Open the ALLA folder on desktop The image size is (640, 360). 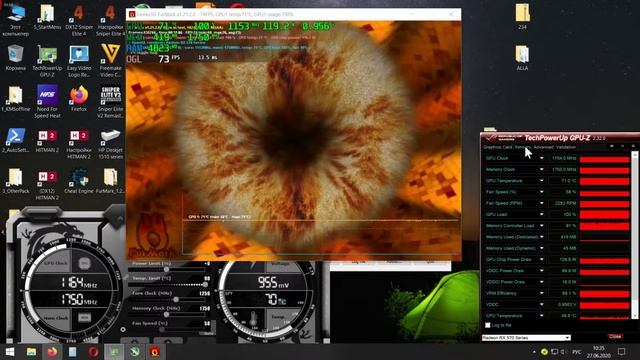[x=522, y=58]
